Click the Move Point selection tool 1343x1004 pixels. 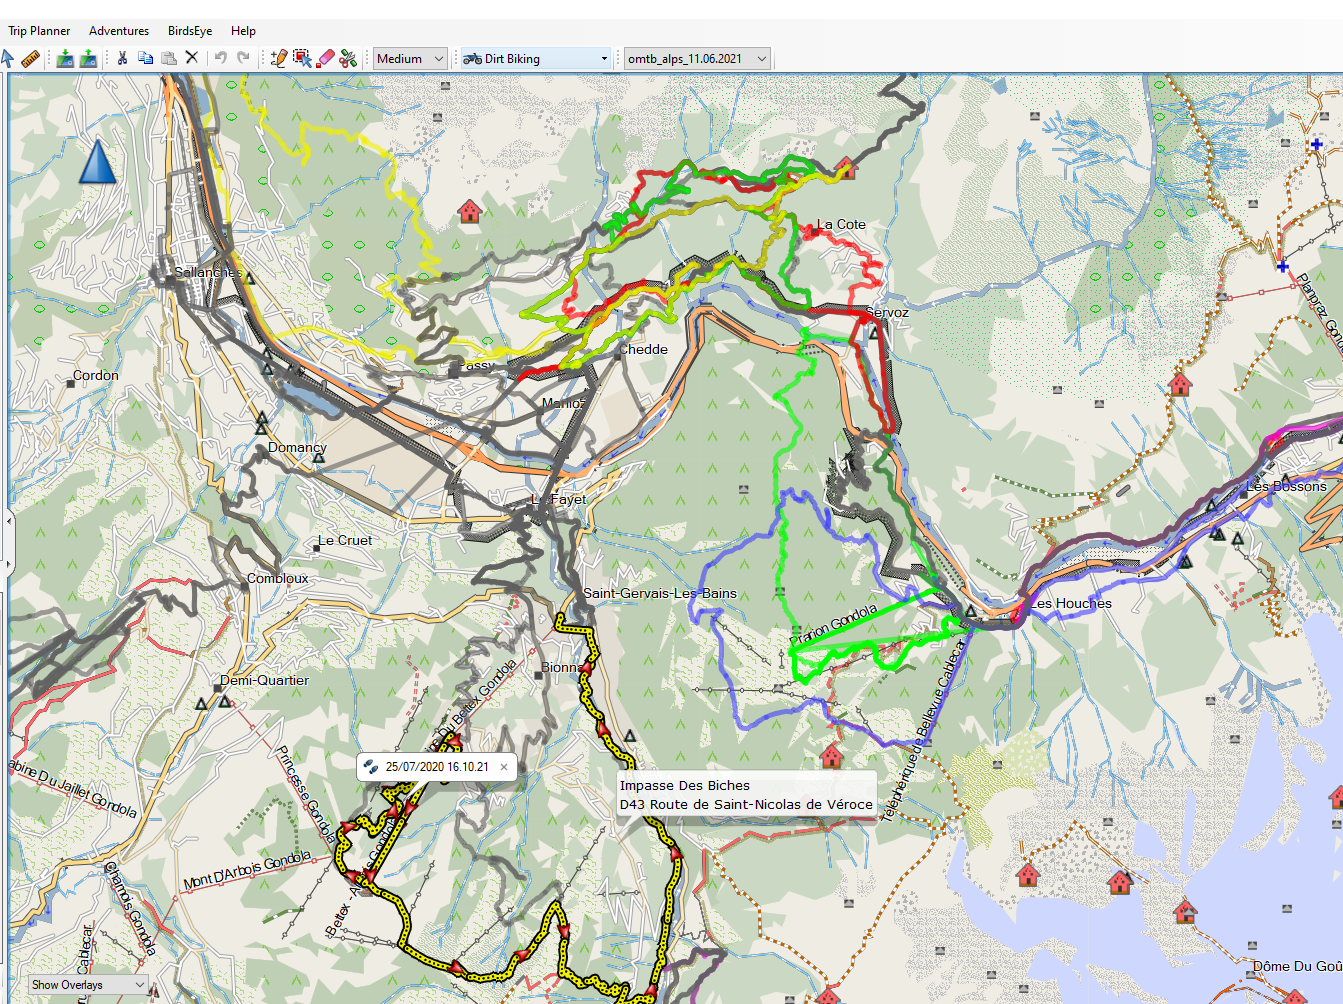[x=302, y=59]
